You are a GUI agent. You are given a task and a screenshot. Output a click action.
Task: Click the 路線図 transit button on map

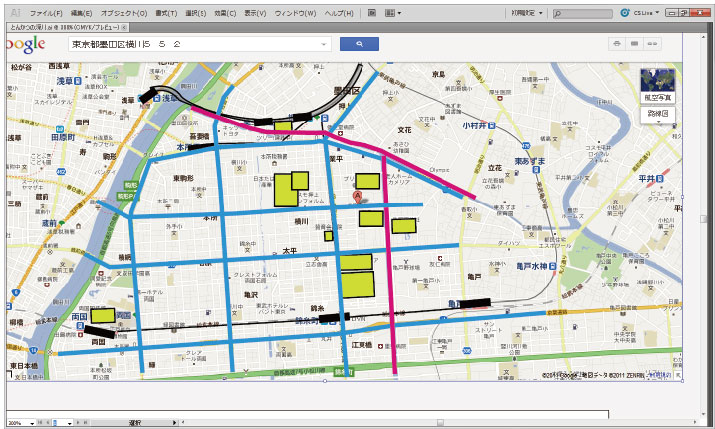point(657,114)
